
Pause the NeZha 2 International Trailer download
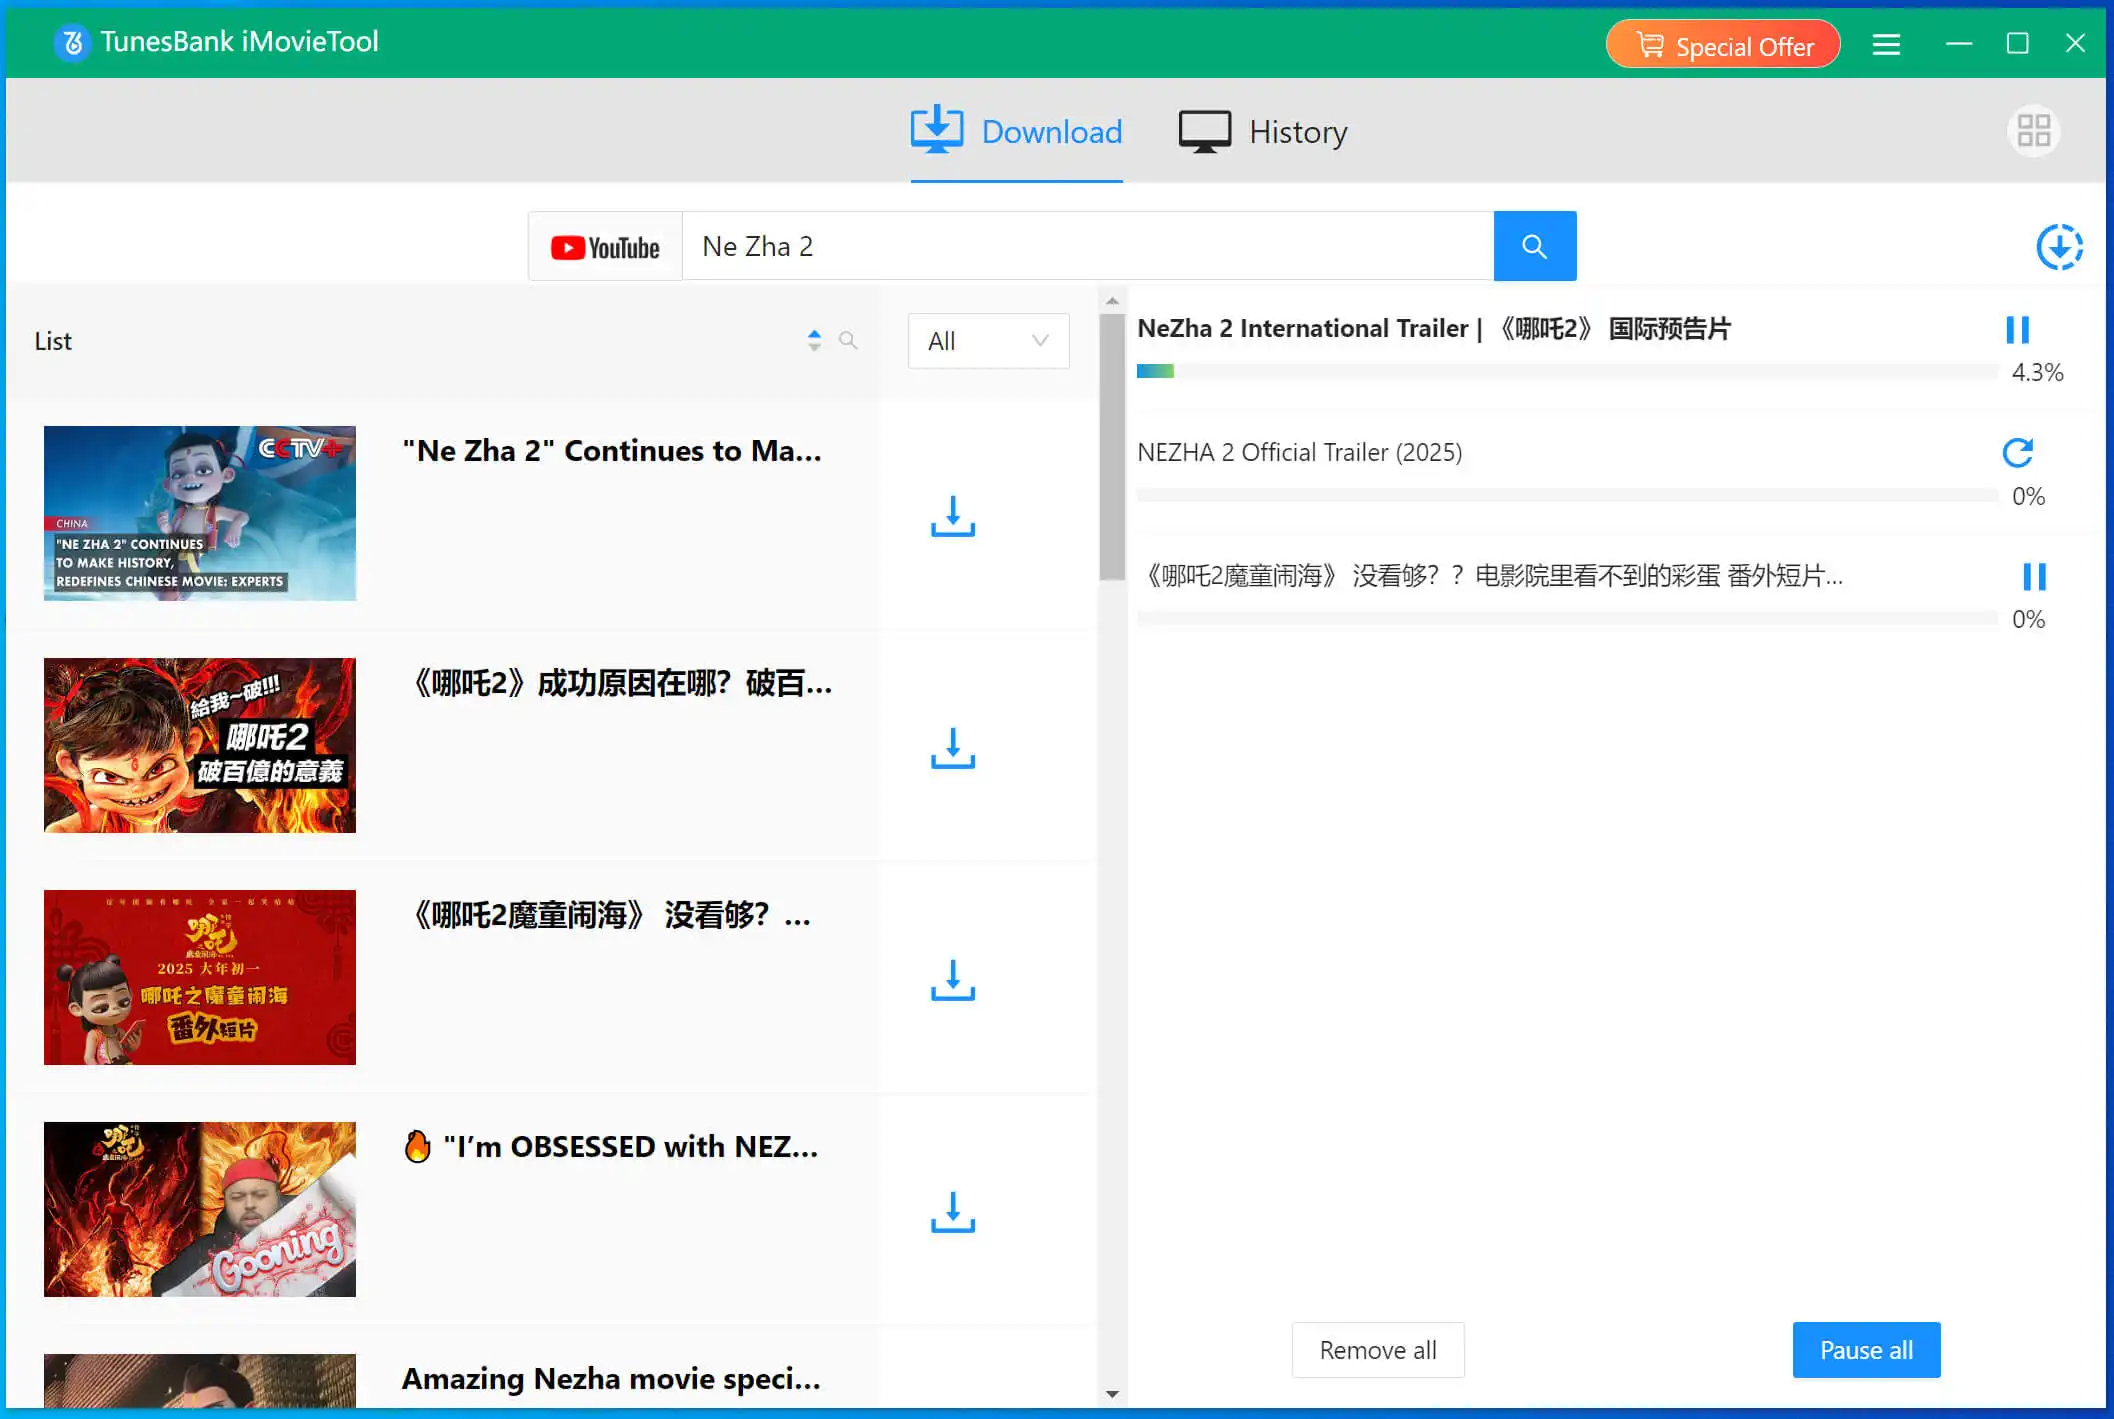point(2017,330)
